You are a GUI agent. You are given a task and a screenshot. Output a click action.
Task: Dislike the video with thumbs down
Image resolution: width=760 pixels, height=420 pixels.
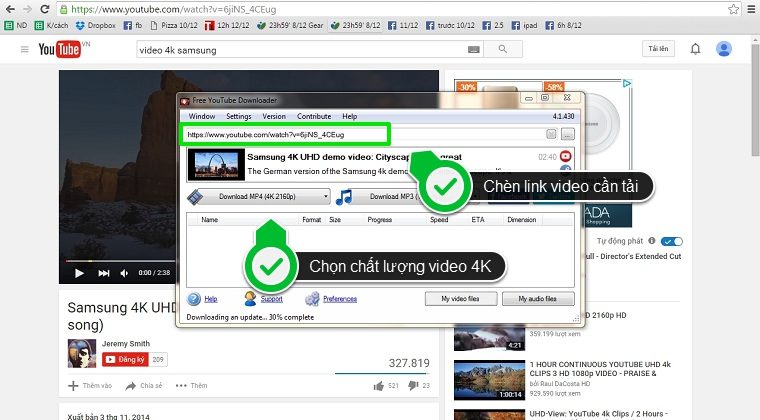coord(412,385)
